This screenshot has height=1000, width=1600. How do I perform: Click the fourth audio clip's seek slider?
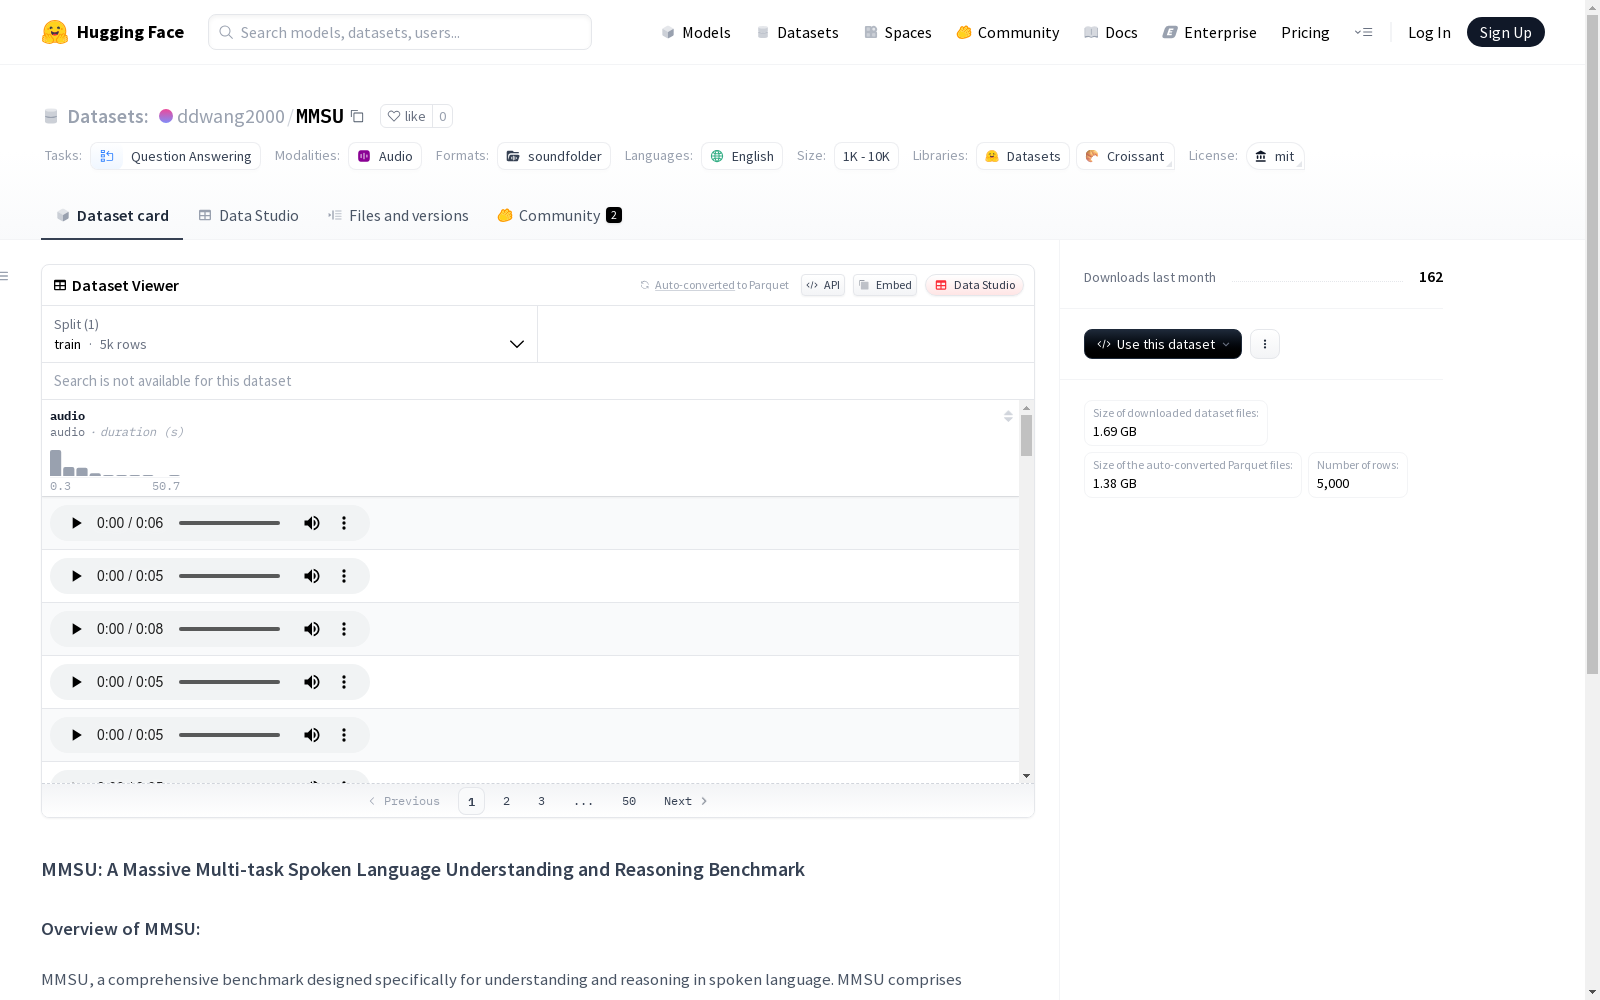coord(229,682)
